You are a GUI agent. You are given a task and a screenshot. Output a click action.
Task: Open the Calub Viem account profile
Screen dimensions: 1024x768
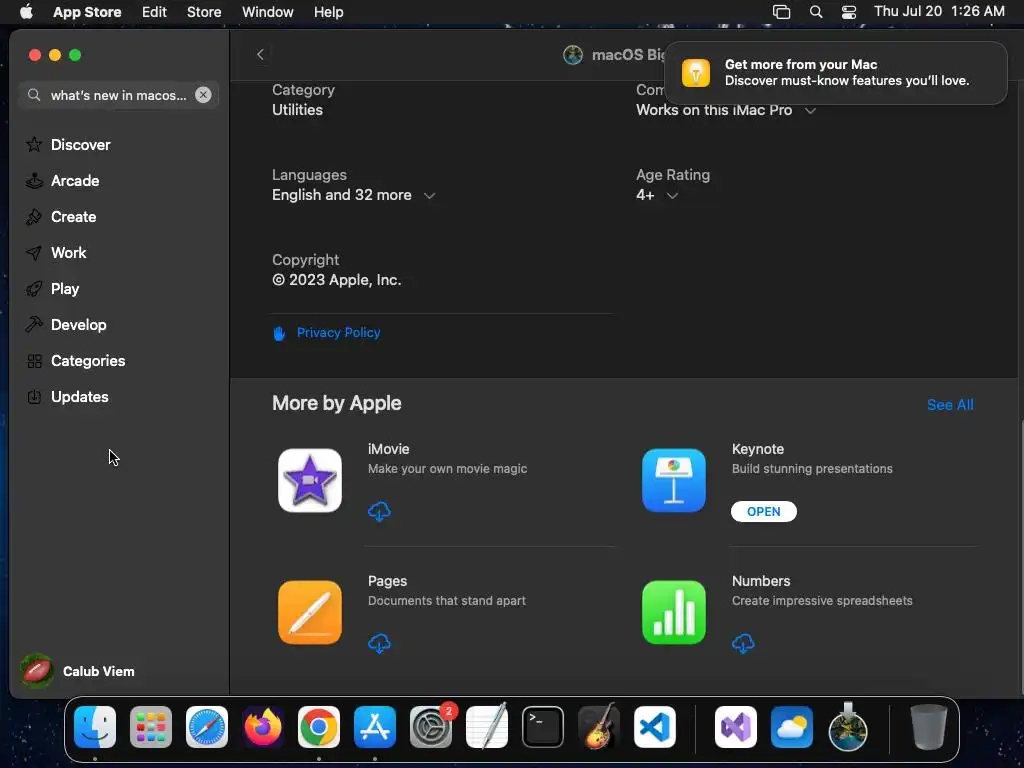(78, 671)
